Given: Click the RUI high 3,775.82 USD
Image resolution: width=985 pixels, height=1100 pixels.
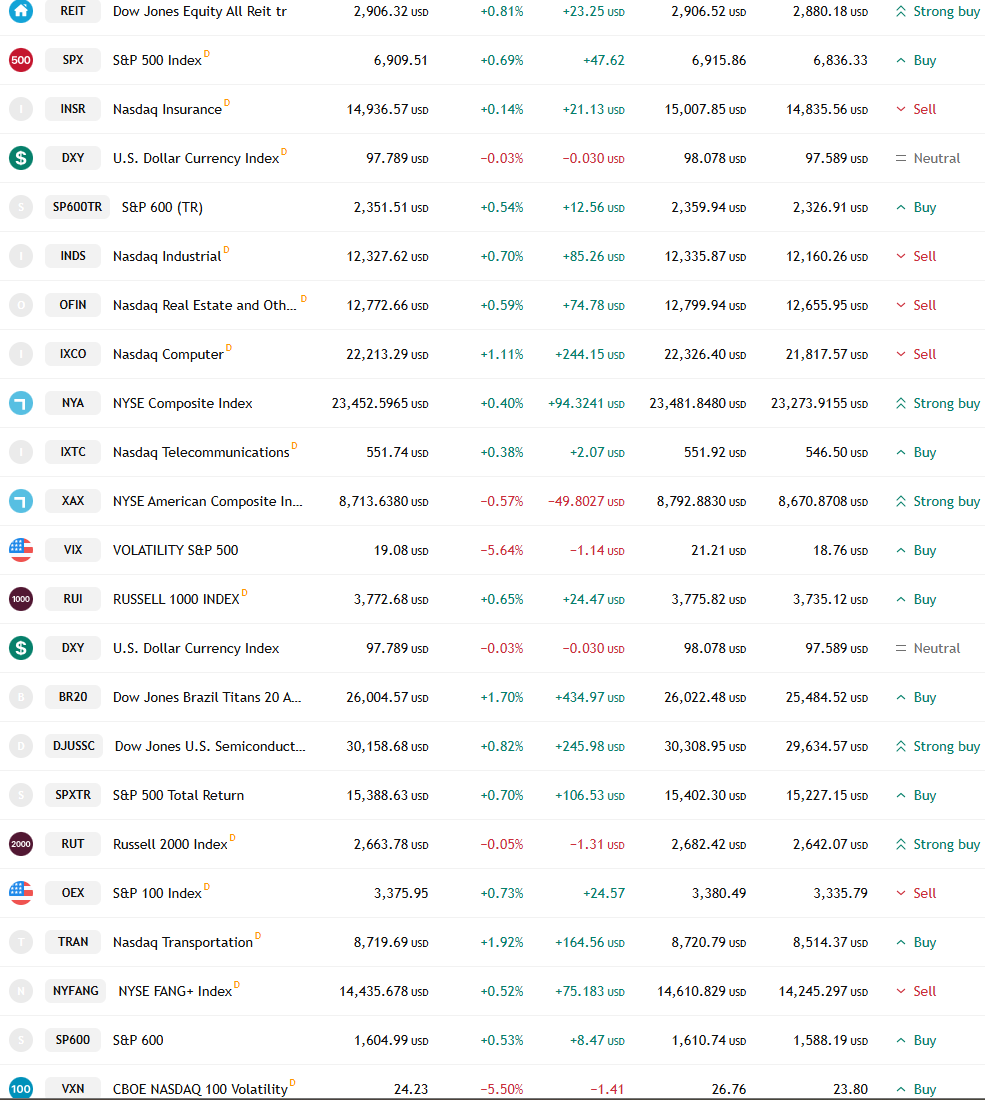Looking at the screenshot, I should click(709, 599).
